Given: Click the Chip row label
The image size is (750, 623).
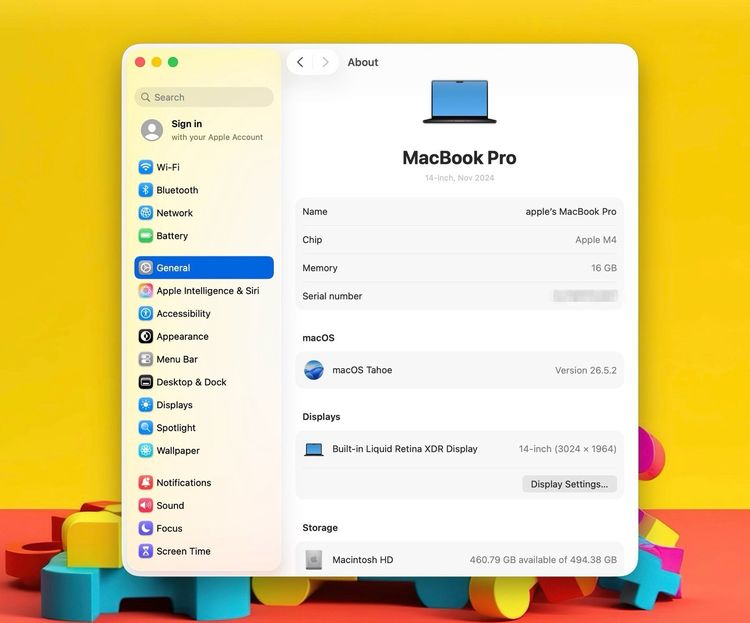Looking at the screenshot, I should point(312,240).
